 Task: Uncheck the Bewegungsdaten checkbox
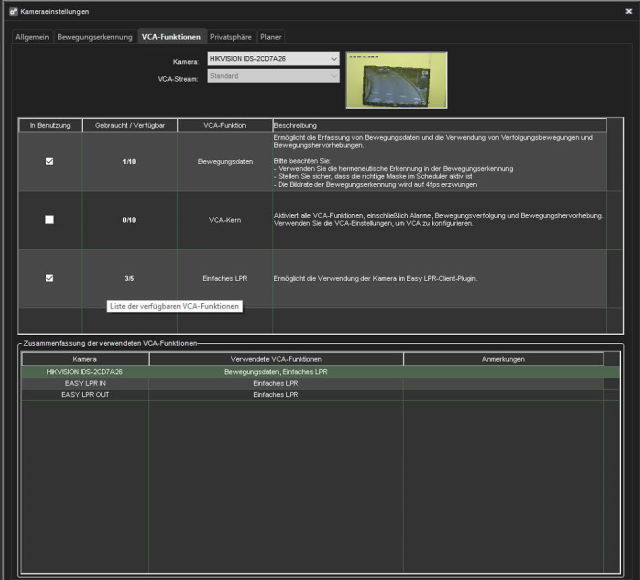pyautogui.click(x=50, y=161)
